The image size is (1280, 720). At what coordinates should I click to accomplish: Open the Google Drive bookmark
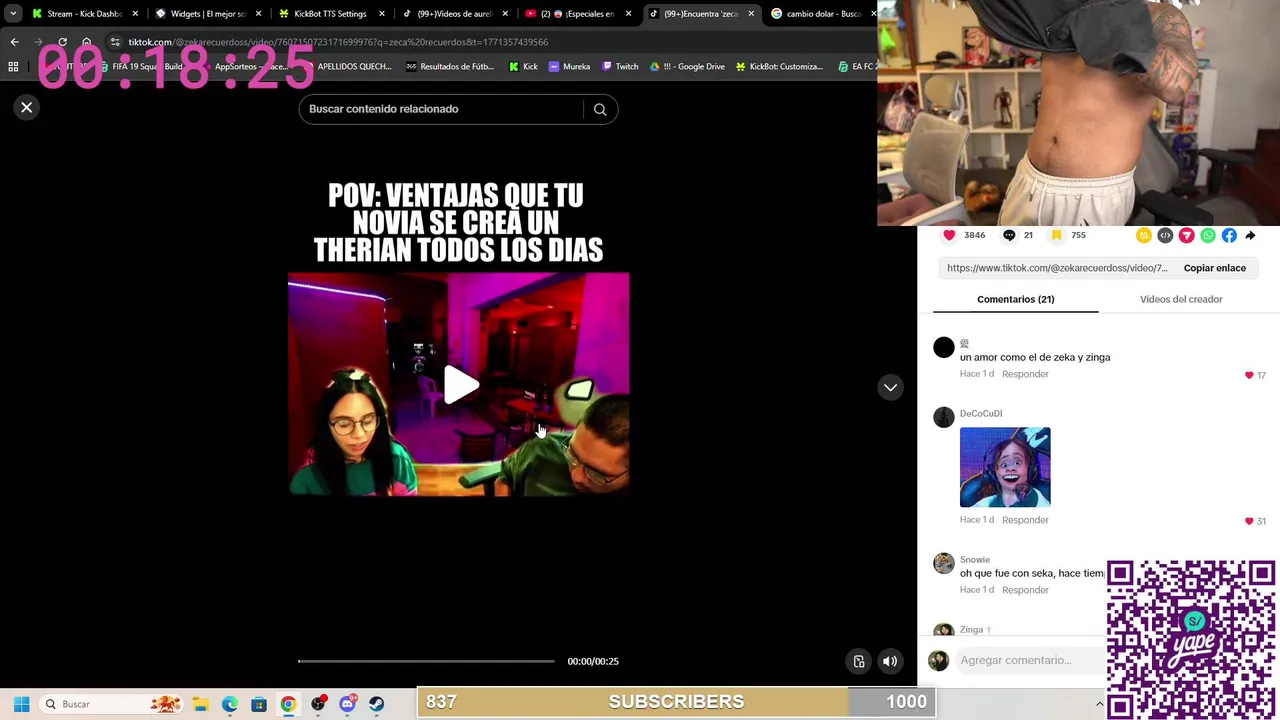pos(687,66)
